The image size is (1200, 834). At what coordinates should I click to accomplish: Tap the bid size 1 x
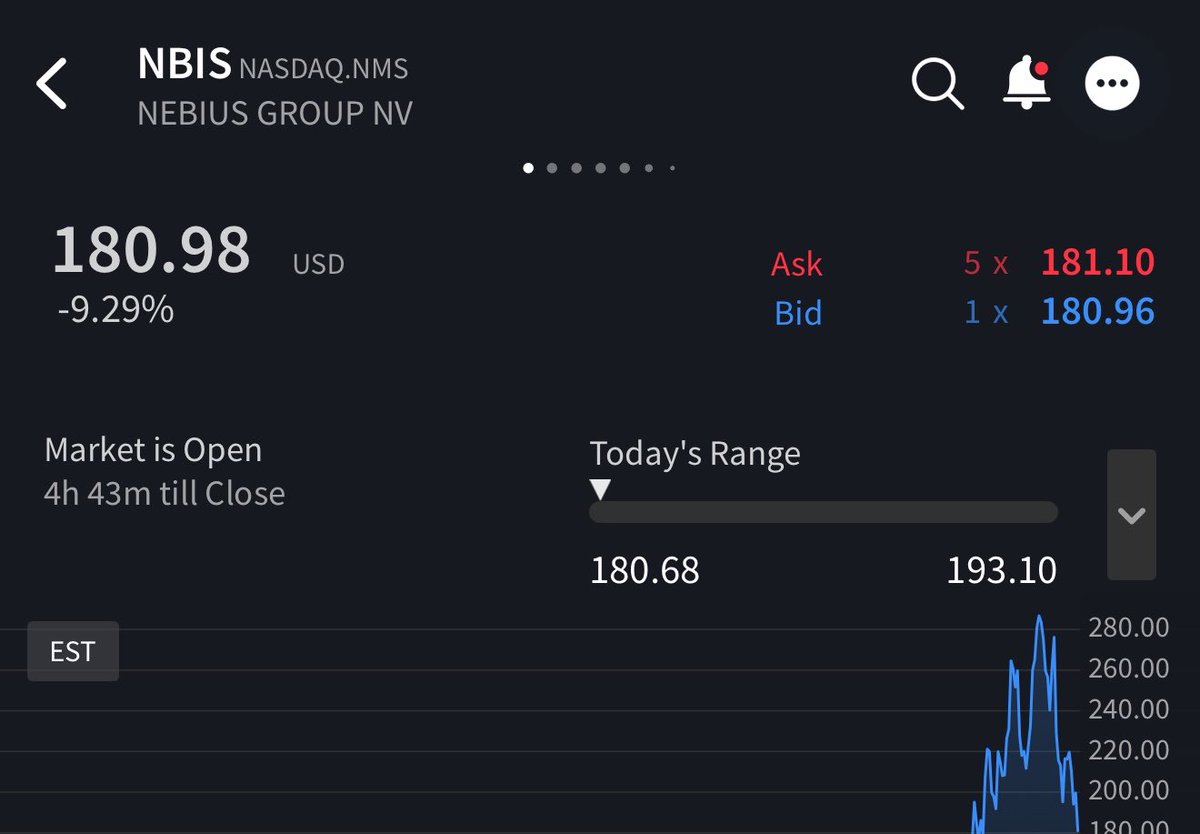tap(986, 312)
